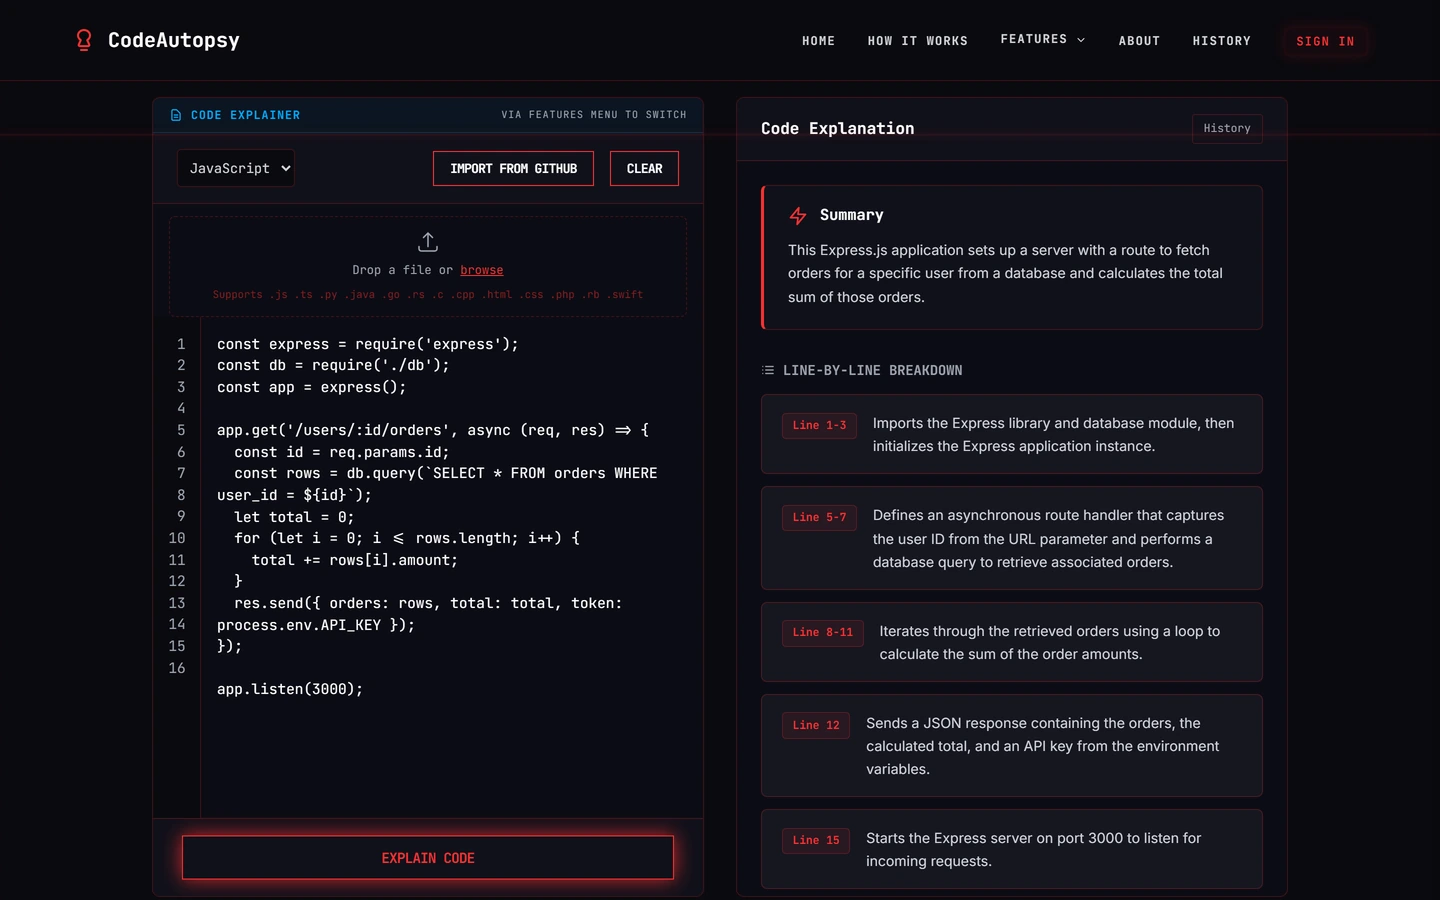This screenshot has width=1440, height=900.
Task: Select the Line 15 badge
Action: point(816,840)
